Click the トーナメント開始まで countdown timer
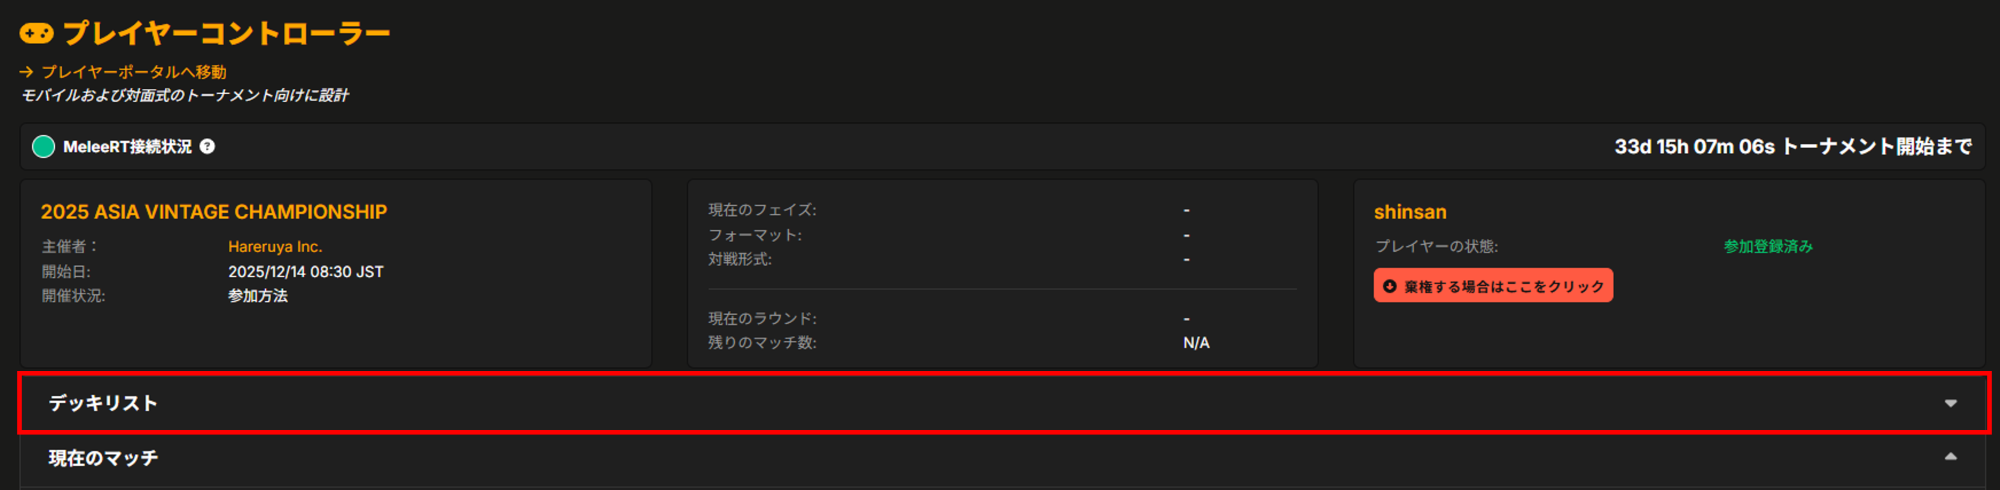The width and height of the screenshot is (2000, 490). [1793, 147]
